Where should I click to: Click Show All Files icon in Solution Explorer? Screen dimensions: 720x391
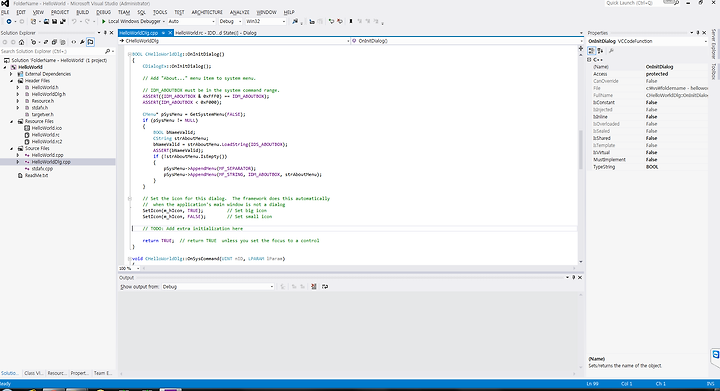tap(62, 42)
